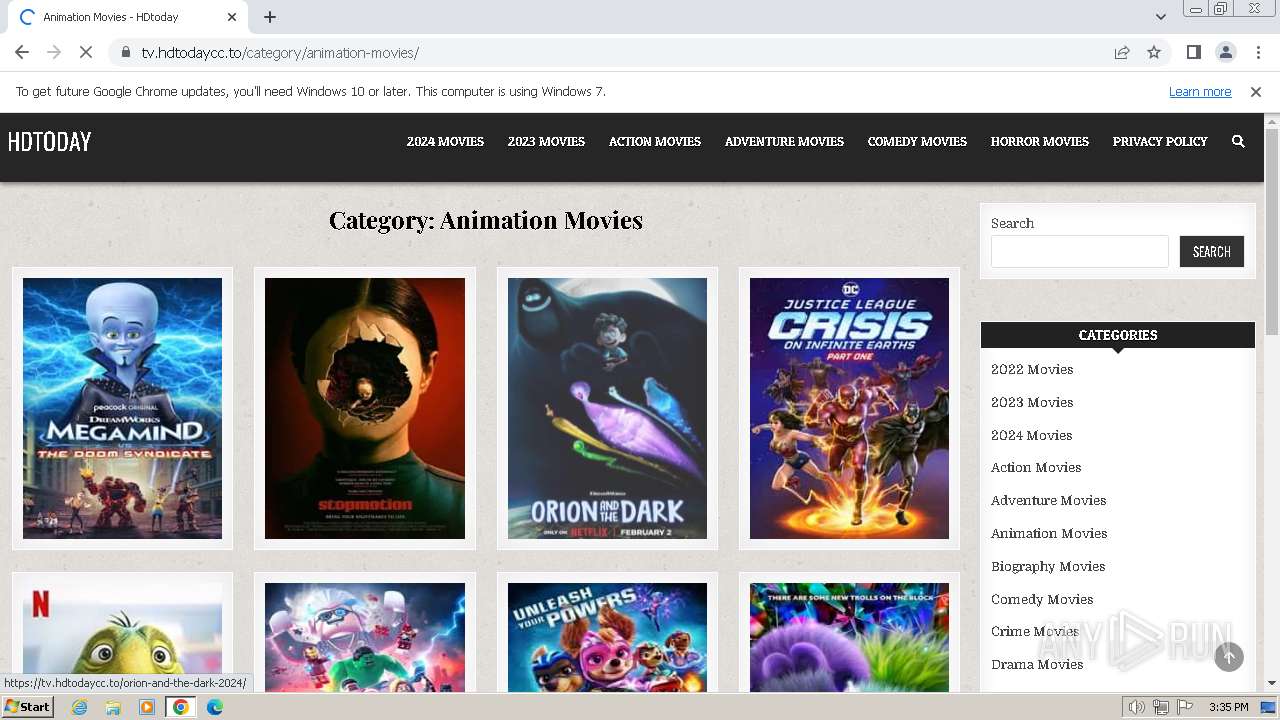Open the Learn more link
The width and height of the screenshot is (1280, 720).
(x=1200, y=91)
